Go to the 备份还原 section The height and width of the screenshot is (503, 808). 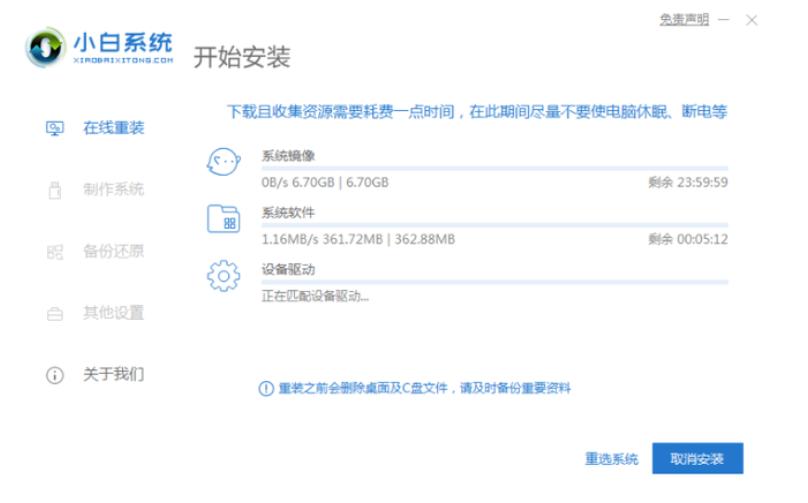113,251
